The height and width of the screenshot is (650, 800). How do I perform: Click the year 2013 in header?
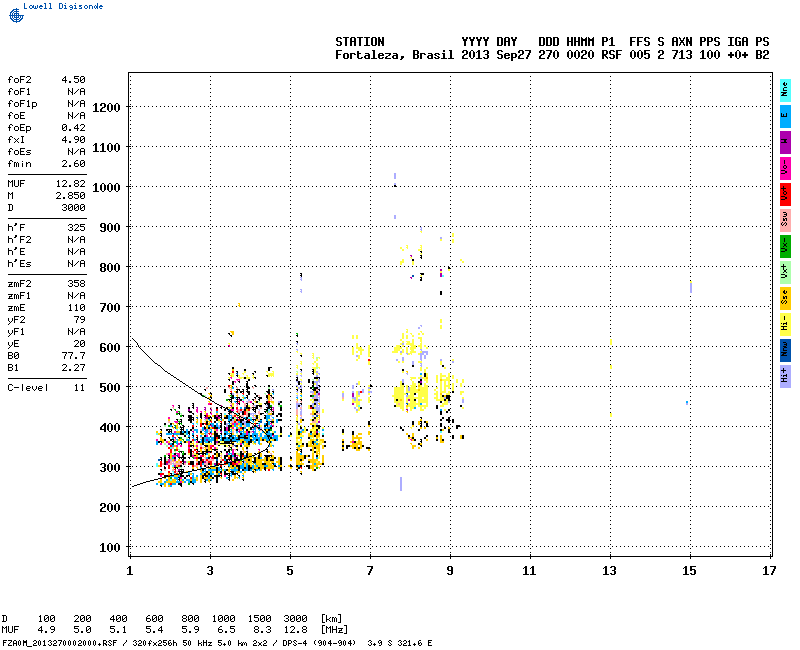pos(475,55)
